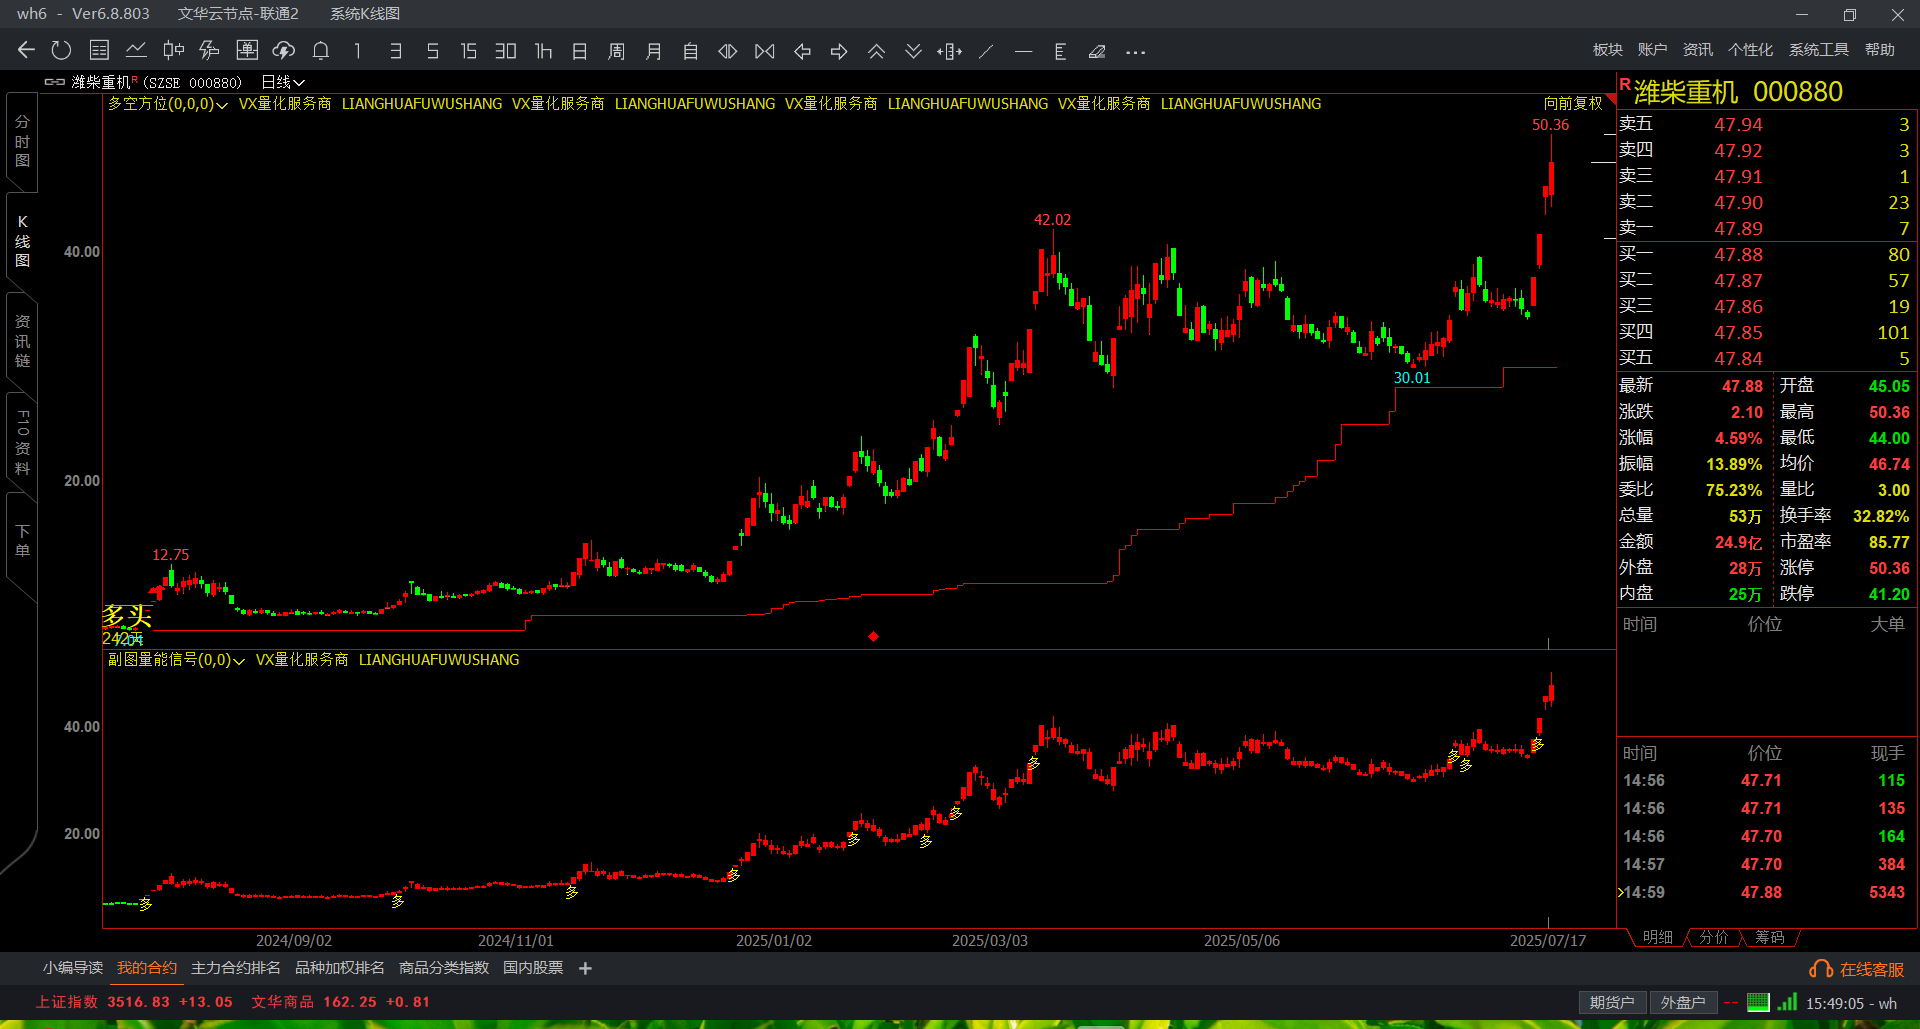Click the lightning quick-order icon
1920x1029 pixels.
click(209, 50)
